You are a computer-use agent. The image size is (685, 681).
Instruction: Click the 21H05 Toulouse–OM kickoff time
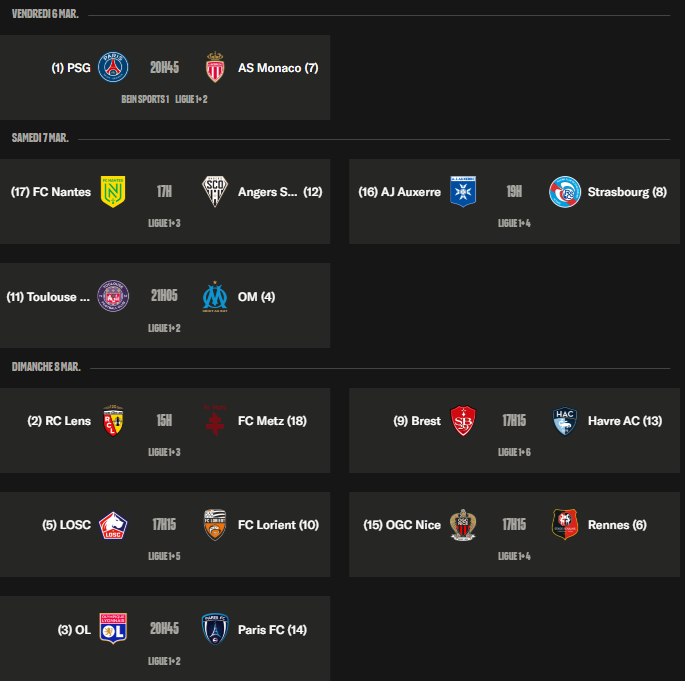(164, 296)
